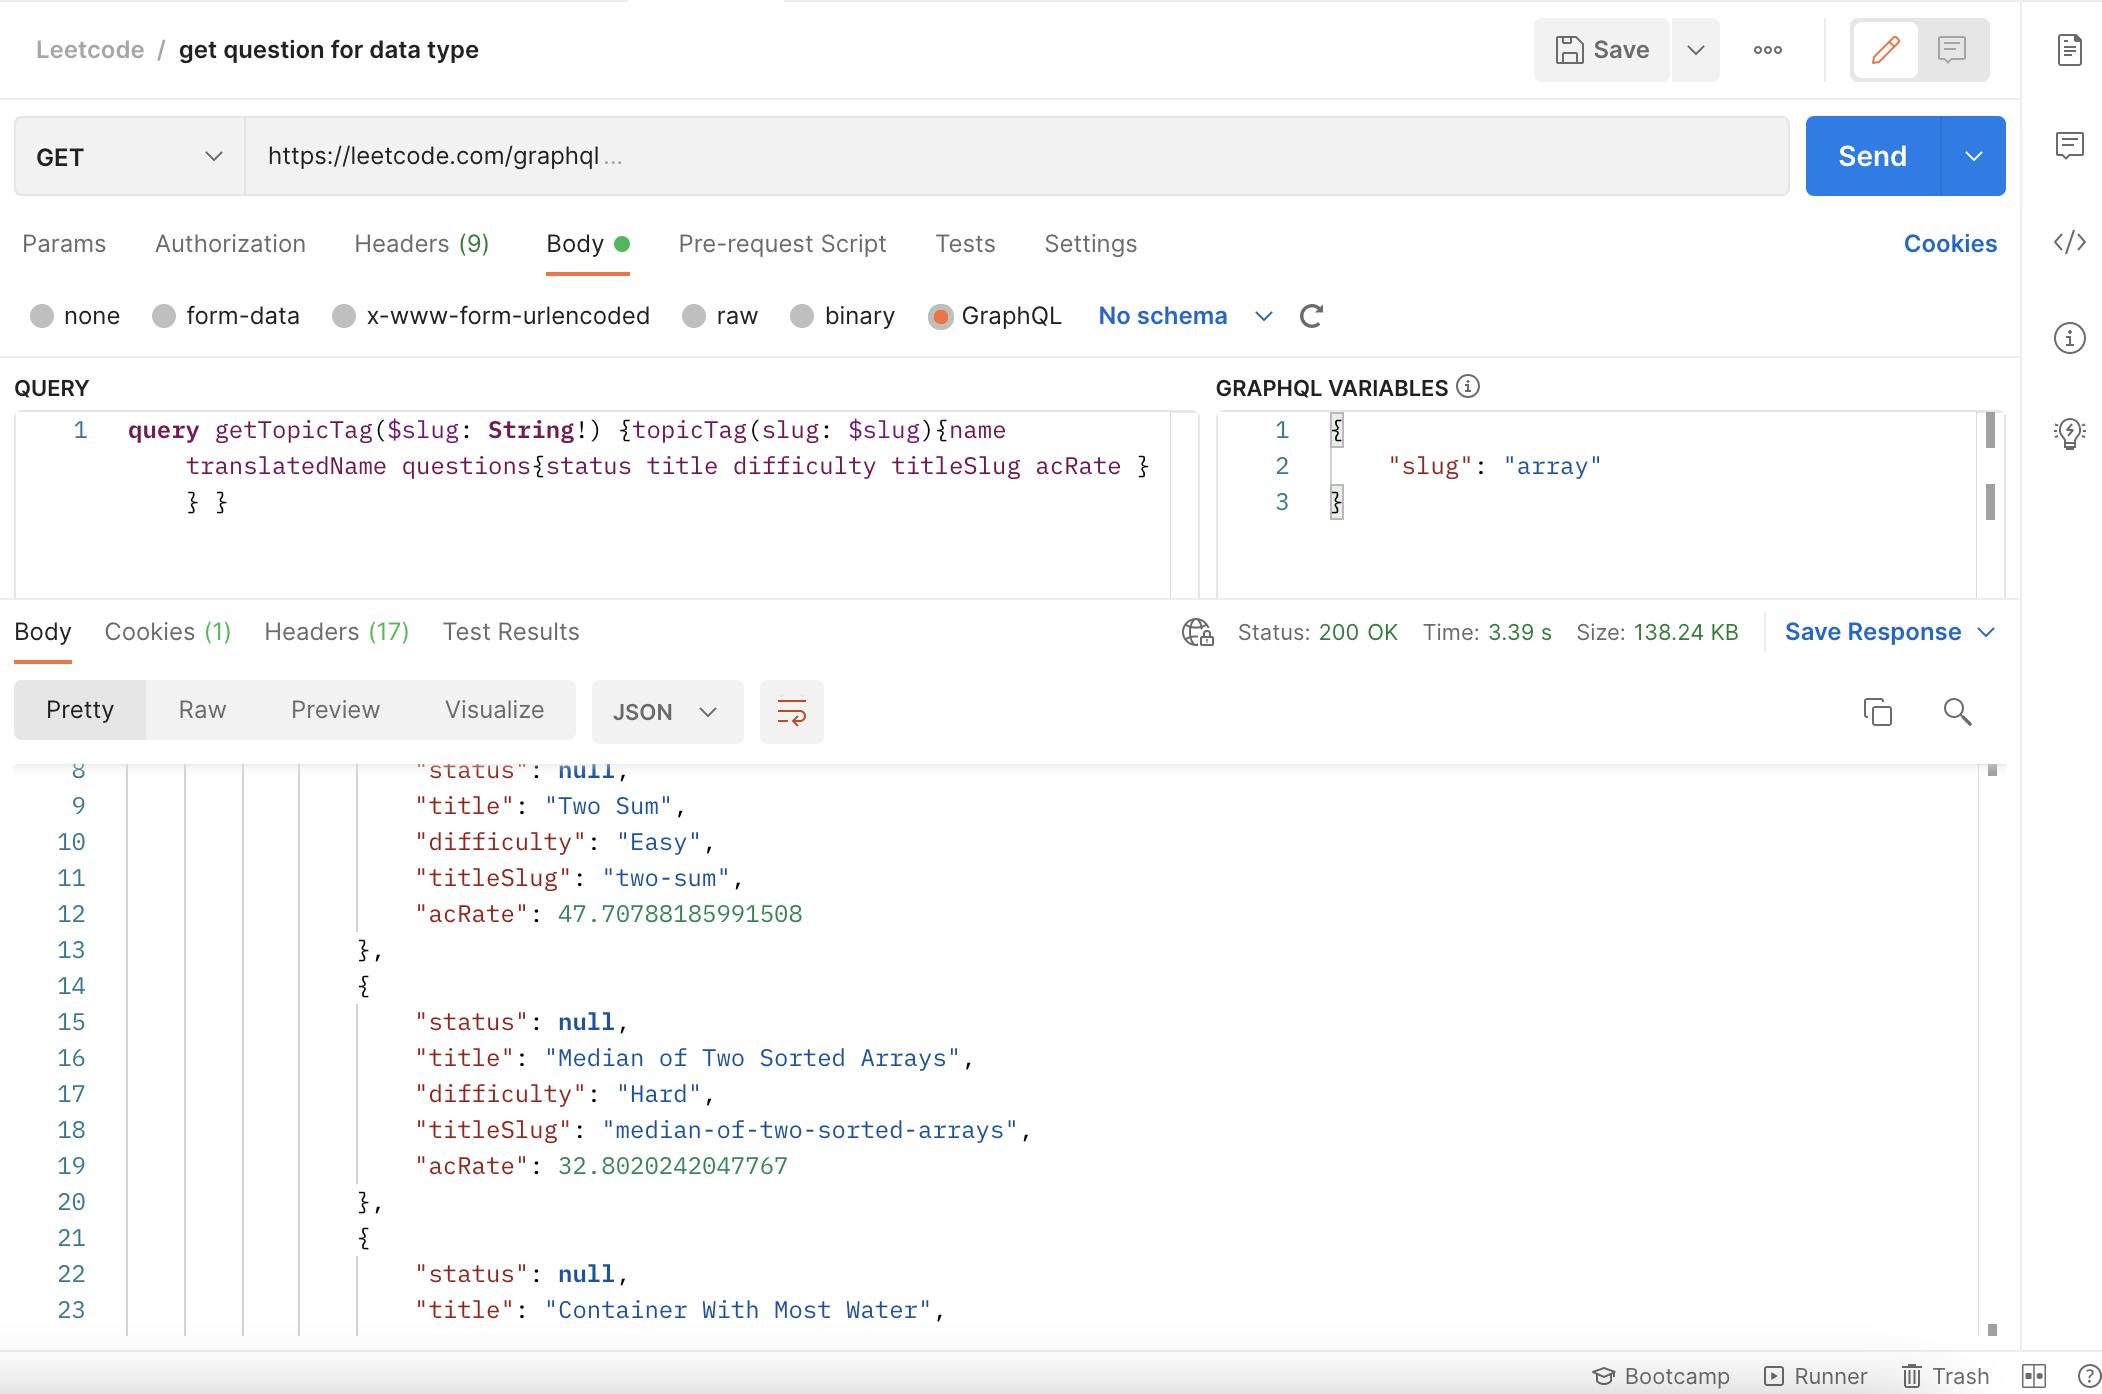
Task: Expand the Save Response dropdown
Action: coord(1986,631)
